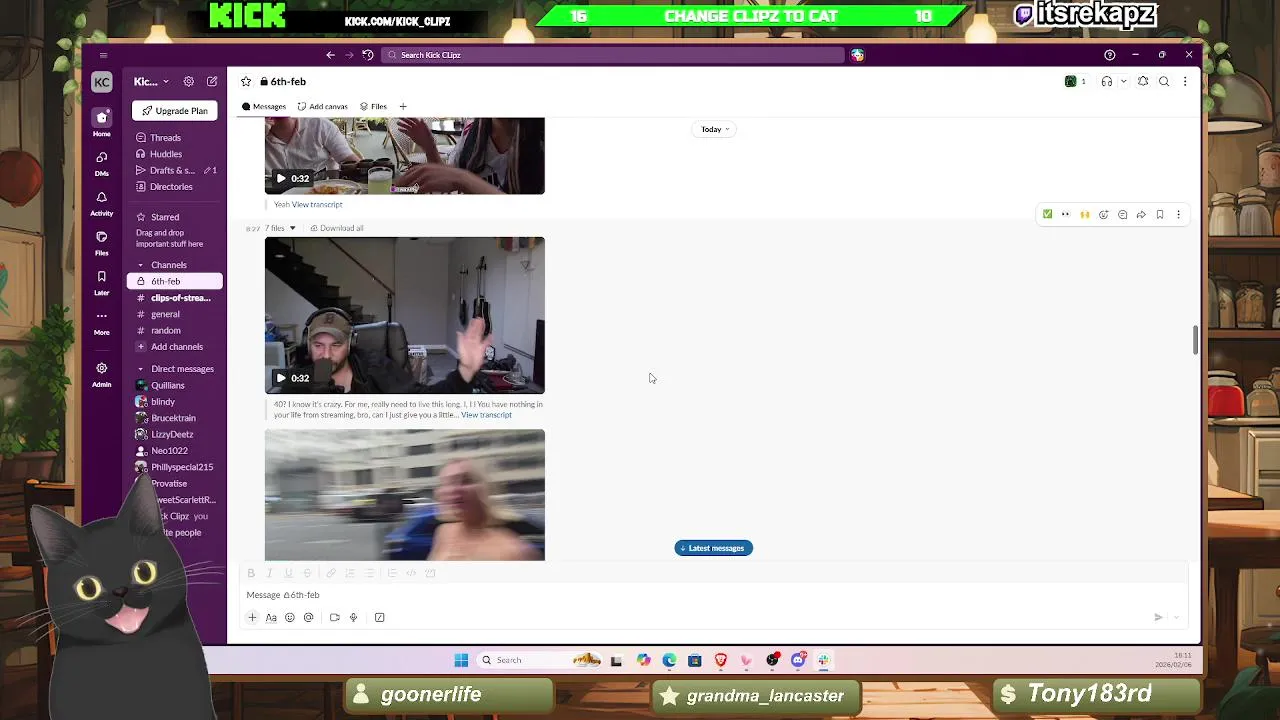
Task: Open Add canvas tab
Action: 323,106
